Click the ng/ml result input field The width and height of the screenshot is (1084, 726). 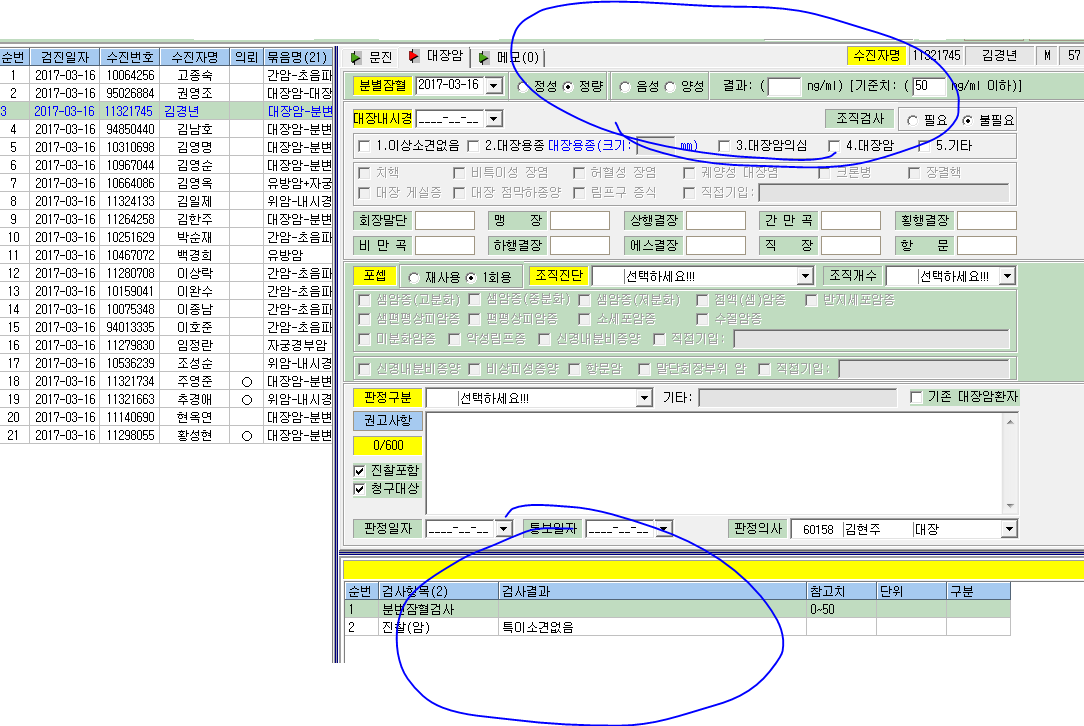(784, 86)
